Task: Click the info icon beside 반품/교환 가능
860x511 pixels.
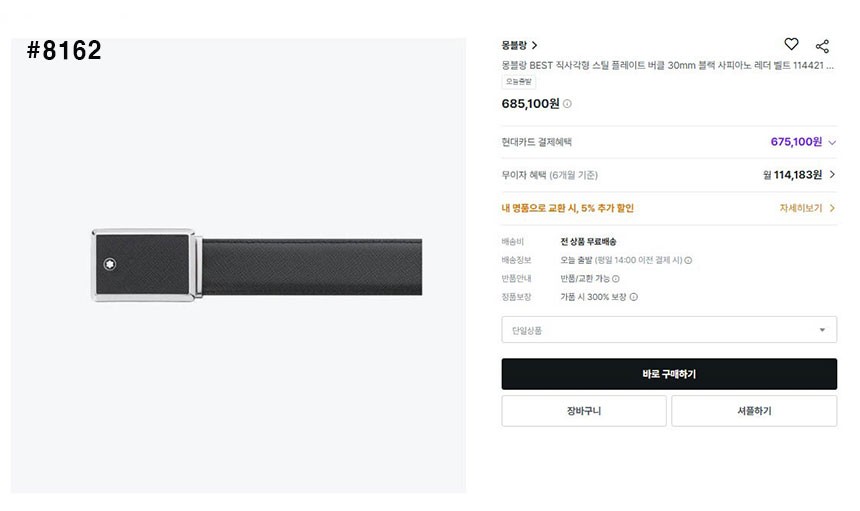Action: [616, 279]
